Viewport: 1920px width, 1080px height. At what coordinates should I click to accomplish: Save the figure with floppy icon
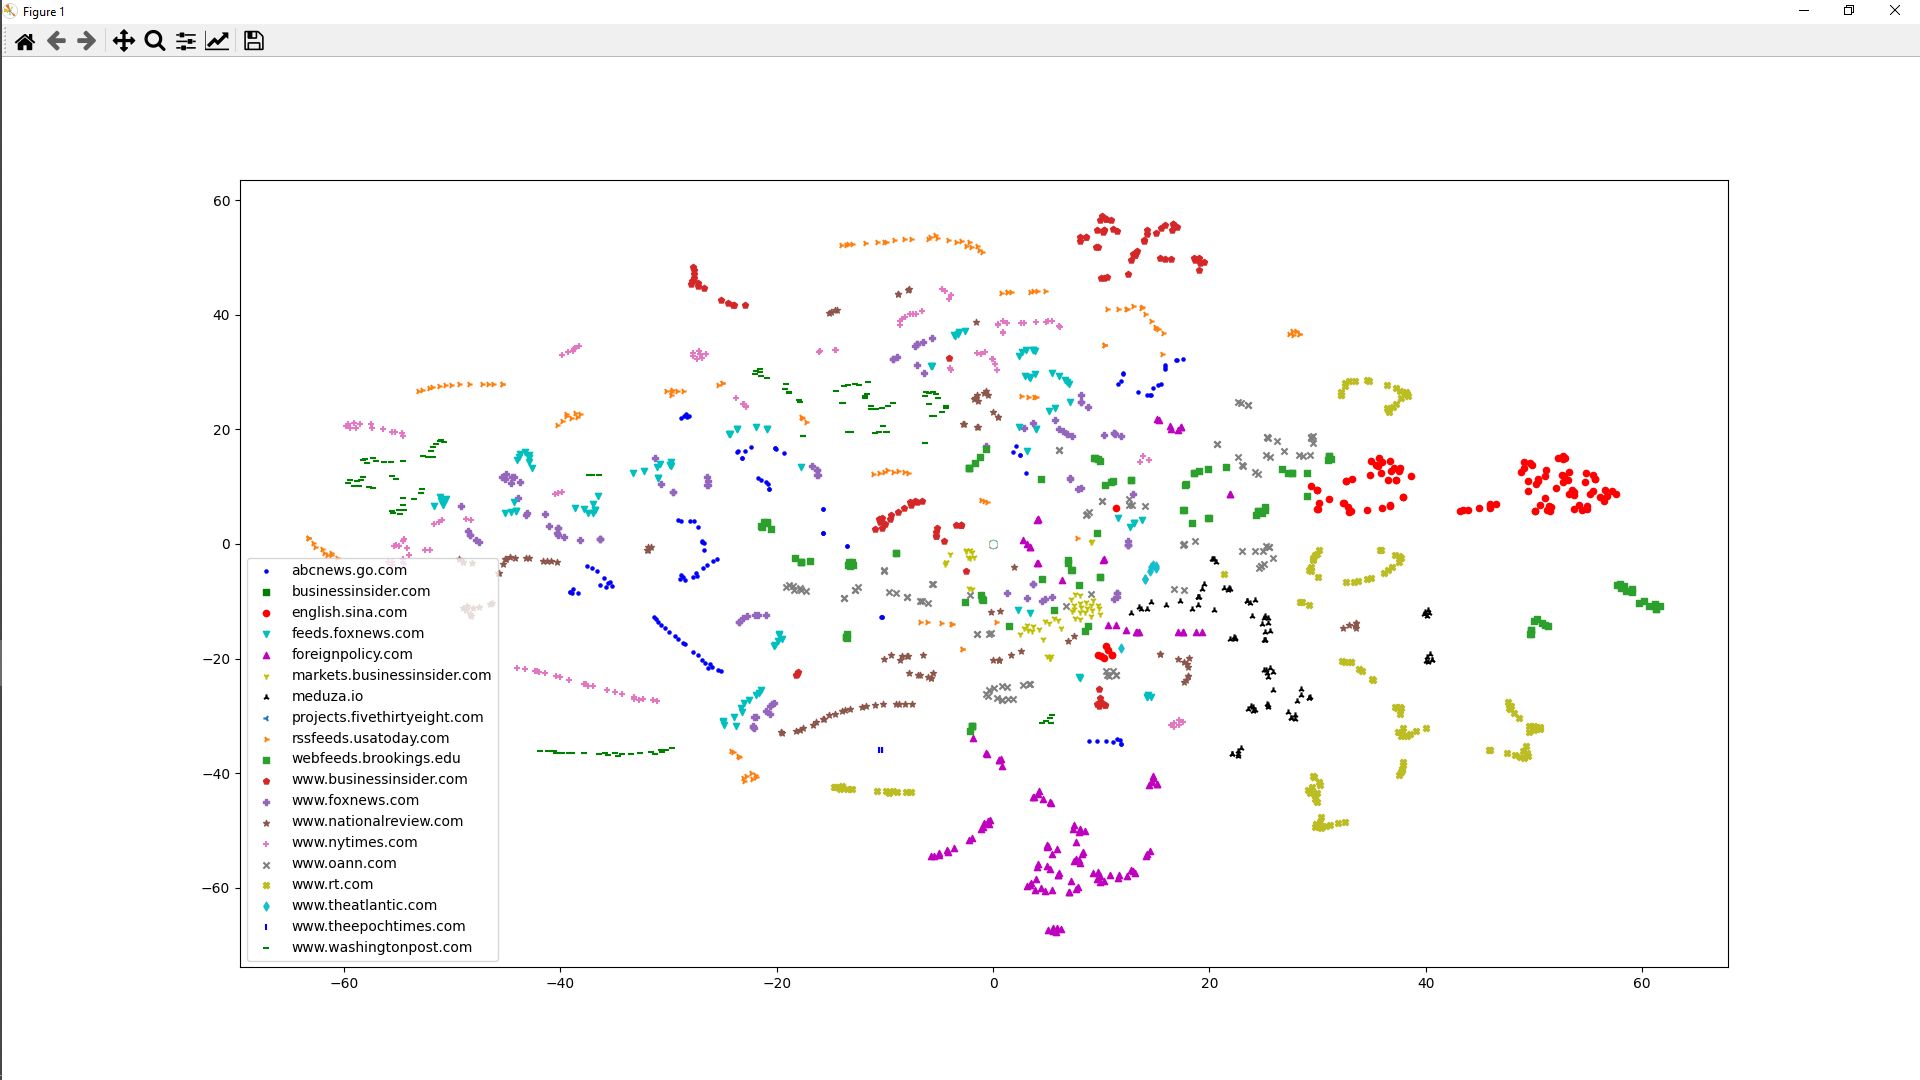pyautogui.click(x=254, y=41)
